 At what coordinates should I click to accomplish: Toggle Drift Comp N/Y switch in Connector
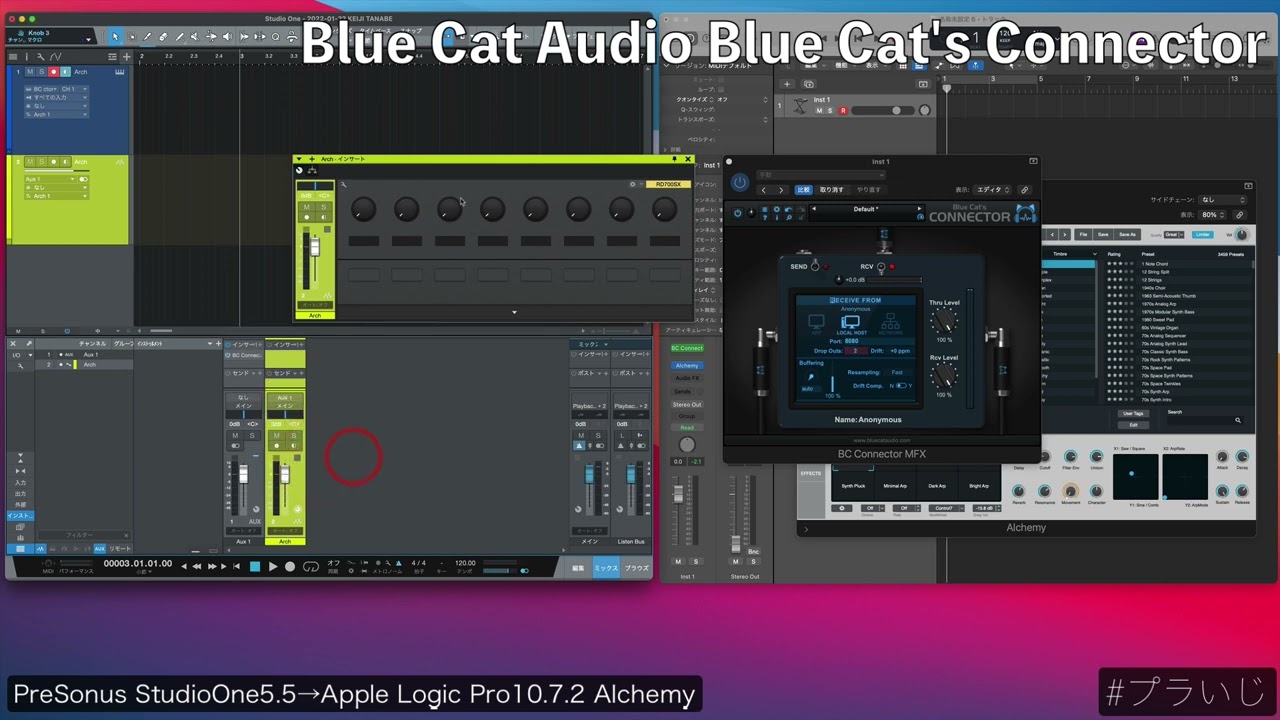[x=901, y=385]
